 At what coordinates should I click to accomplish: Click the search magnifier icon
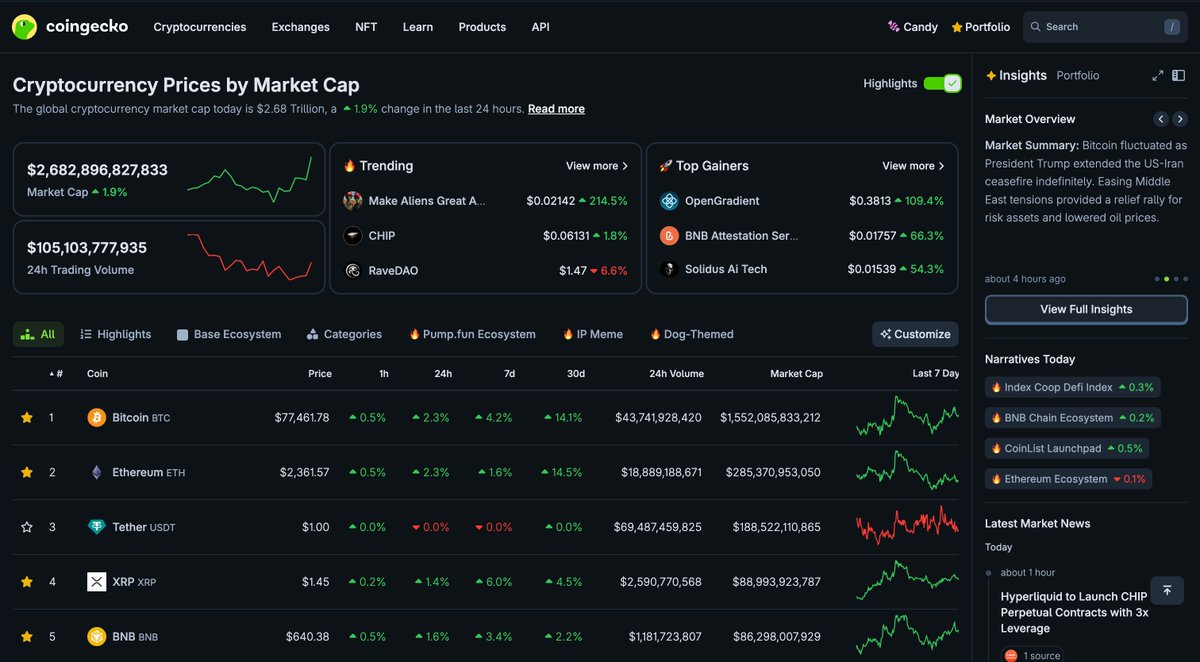(1034, 27)
